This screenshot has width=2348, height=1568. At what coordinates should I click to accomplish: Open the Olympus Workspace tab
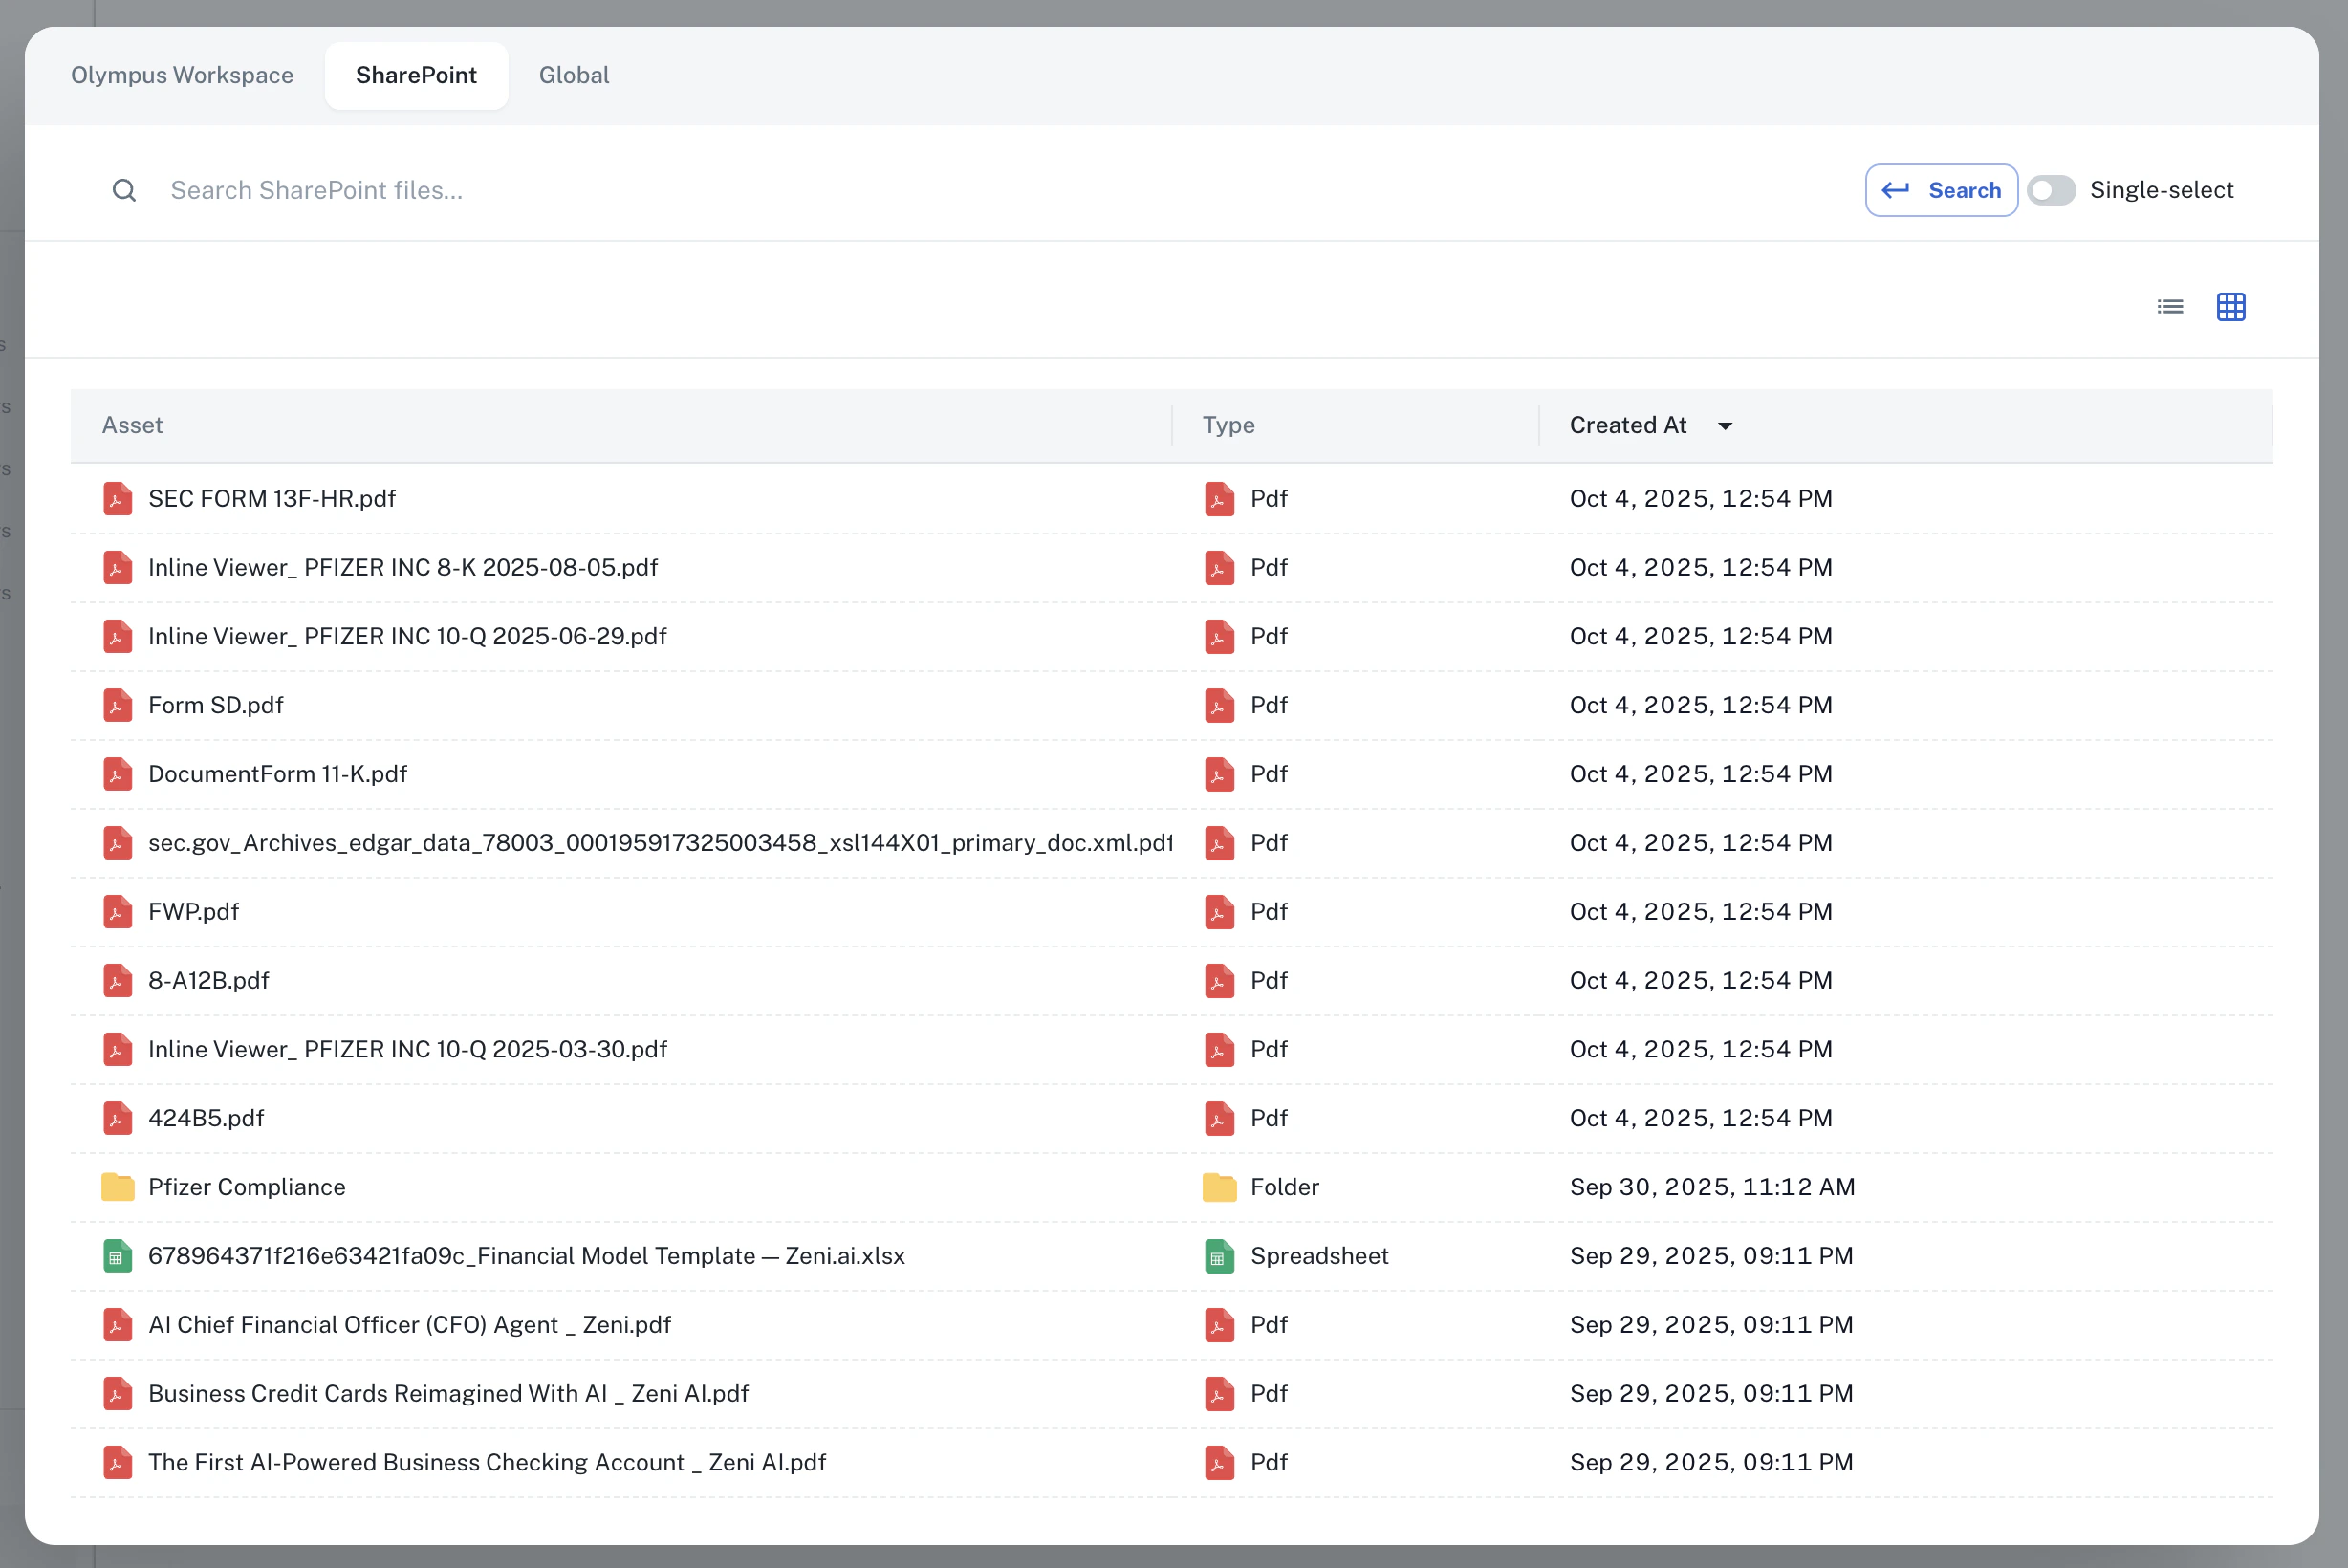182,75
